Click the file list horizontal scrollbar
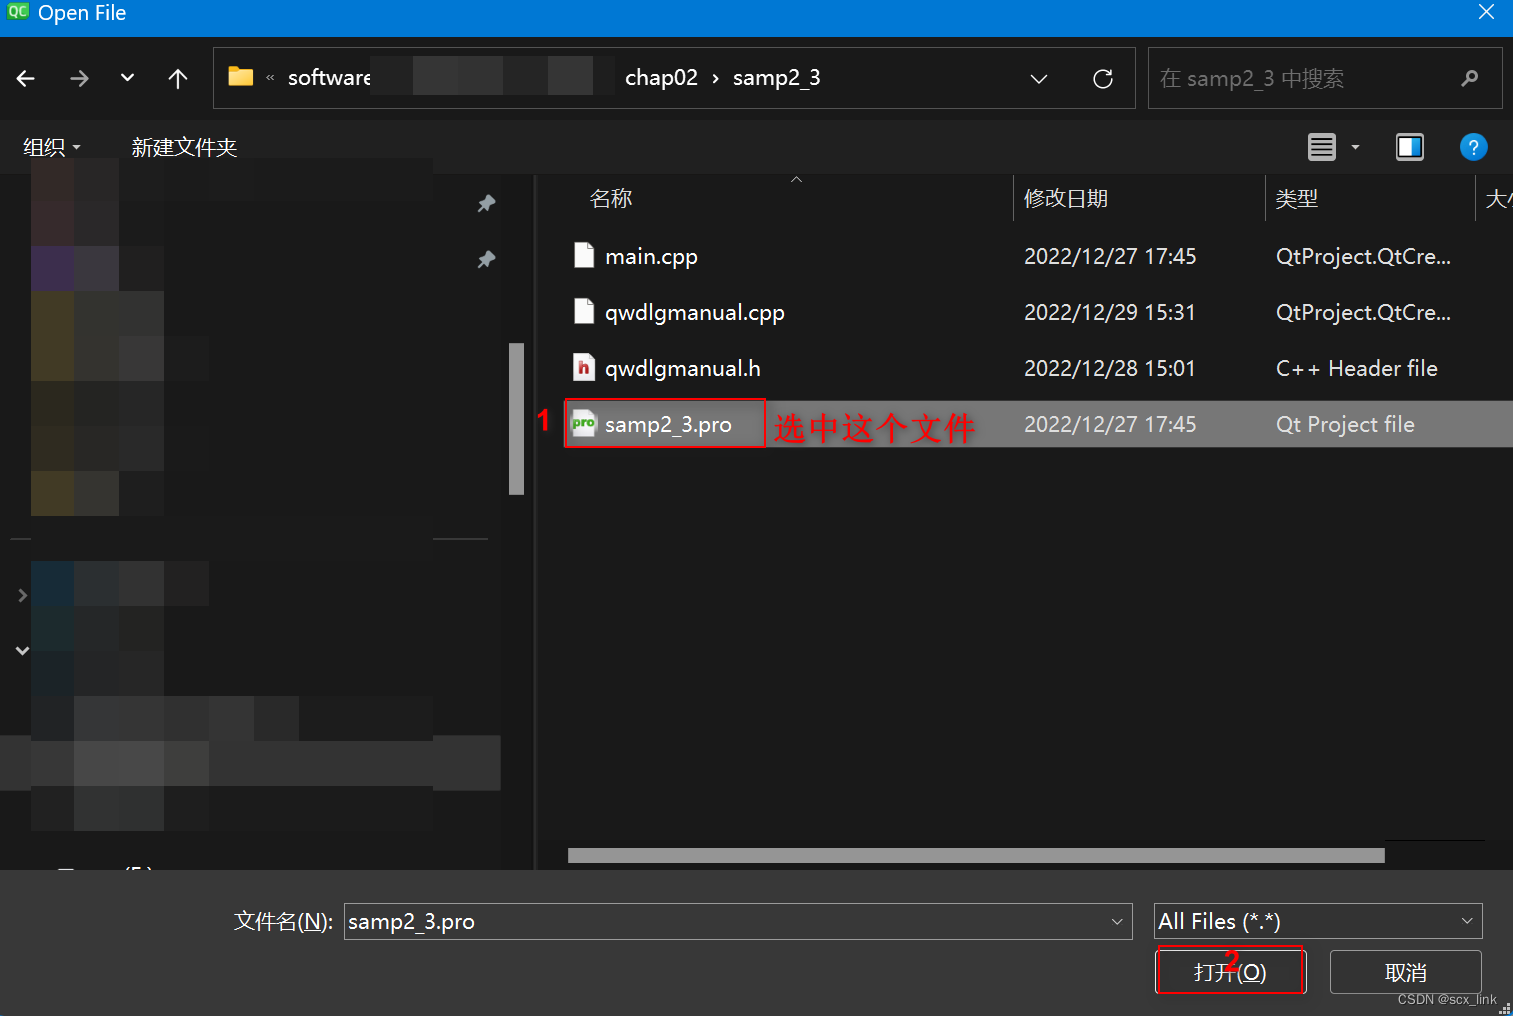Viewport: 1513px width, 1016px height. coord(976,855)
